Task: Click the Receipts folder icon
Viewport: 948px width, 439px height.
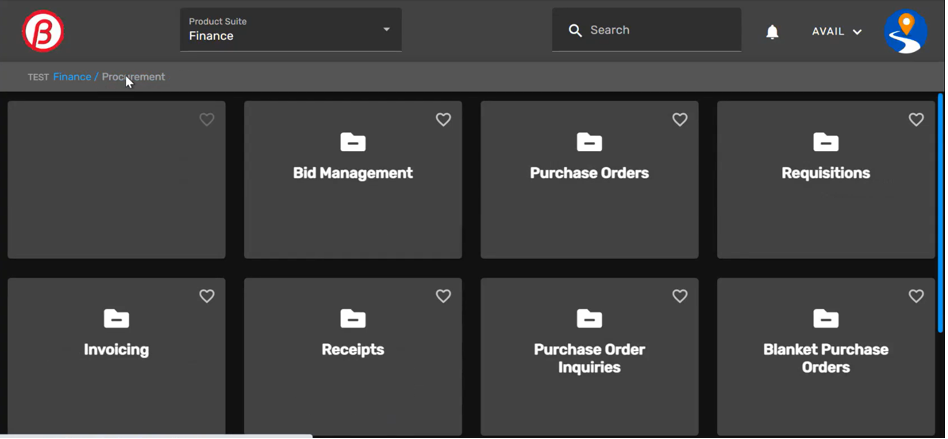Action: 353,319
